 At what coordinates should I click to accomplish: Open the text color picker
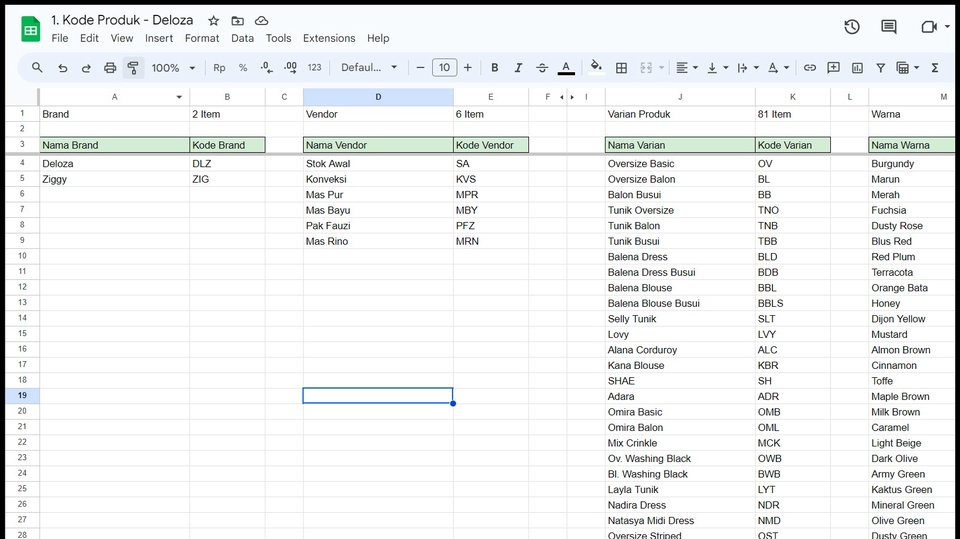pos(566,67)
